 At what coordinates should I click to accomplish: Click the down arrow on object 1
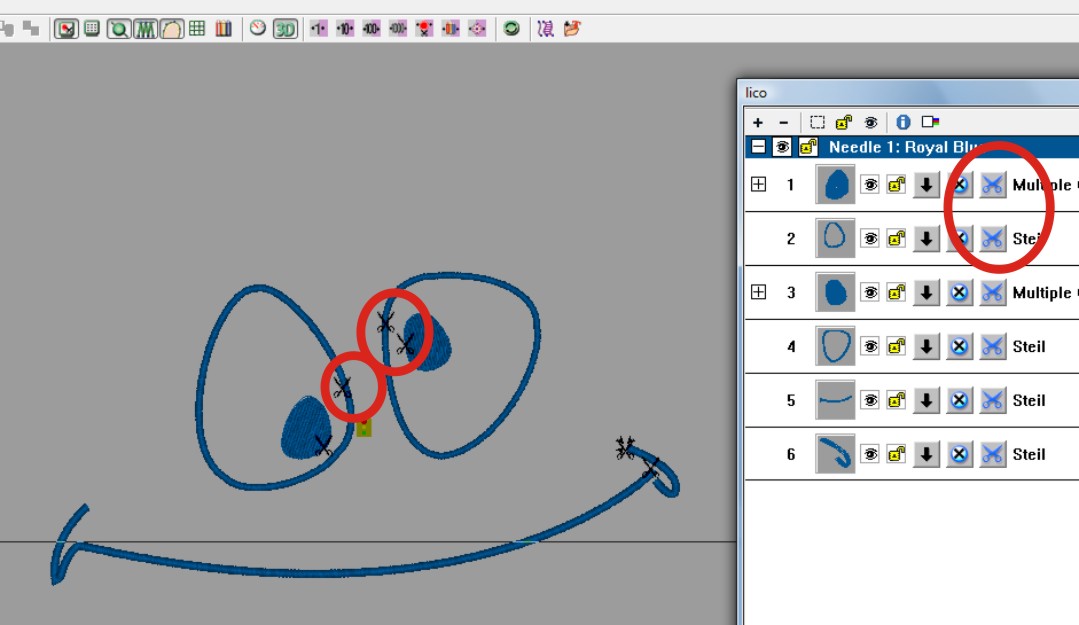click(x=926, y=184)
